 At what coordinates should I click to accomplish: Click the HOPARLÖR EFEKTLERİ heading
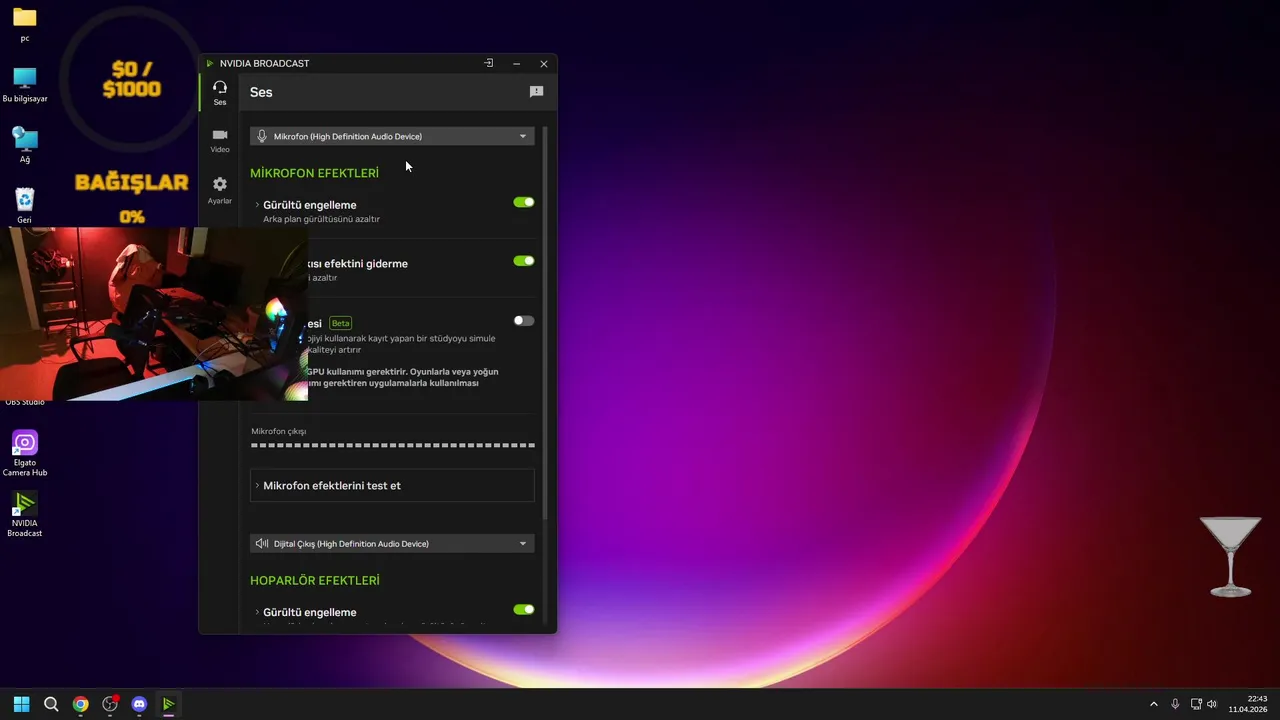[315, 580]
